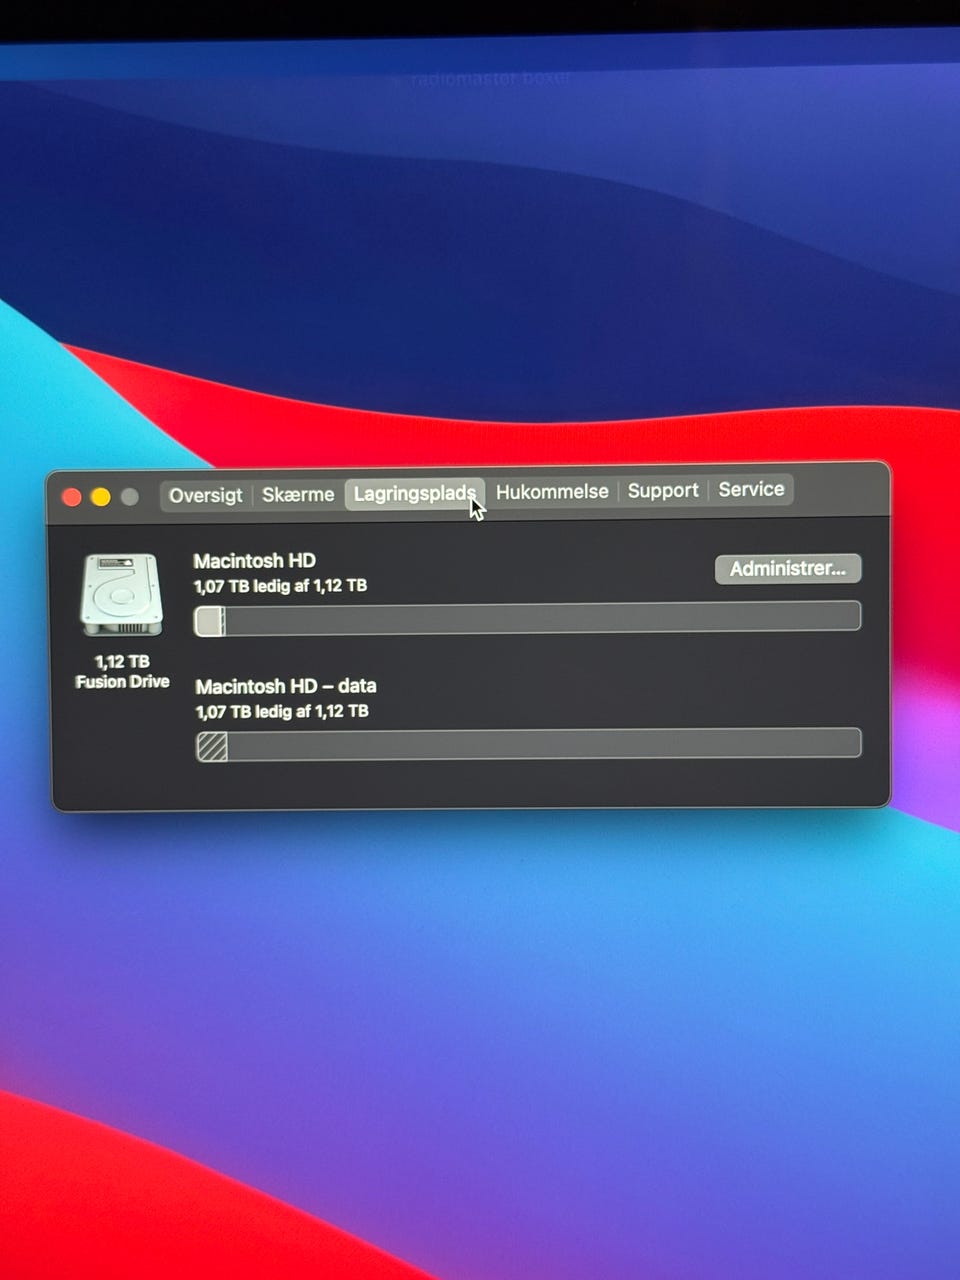The height and width of the screenshot is (1280, 960).
Task: Close the window with the red button
Action: (72, 497)
